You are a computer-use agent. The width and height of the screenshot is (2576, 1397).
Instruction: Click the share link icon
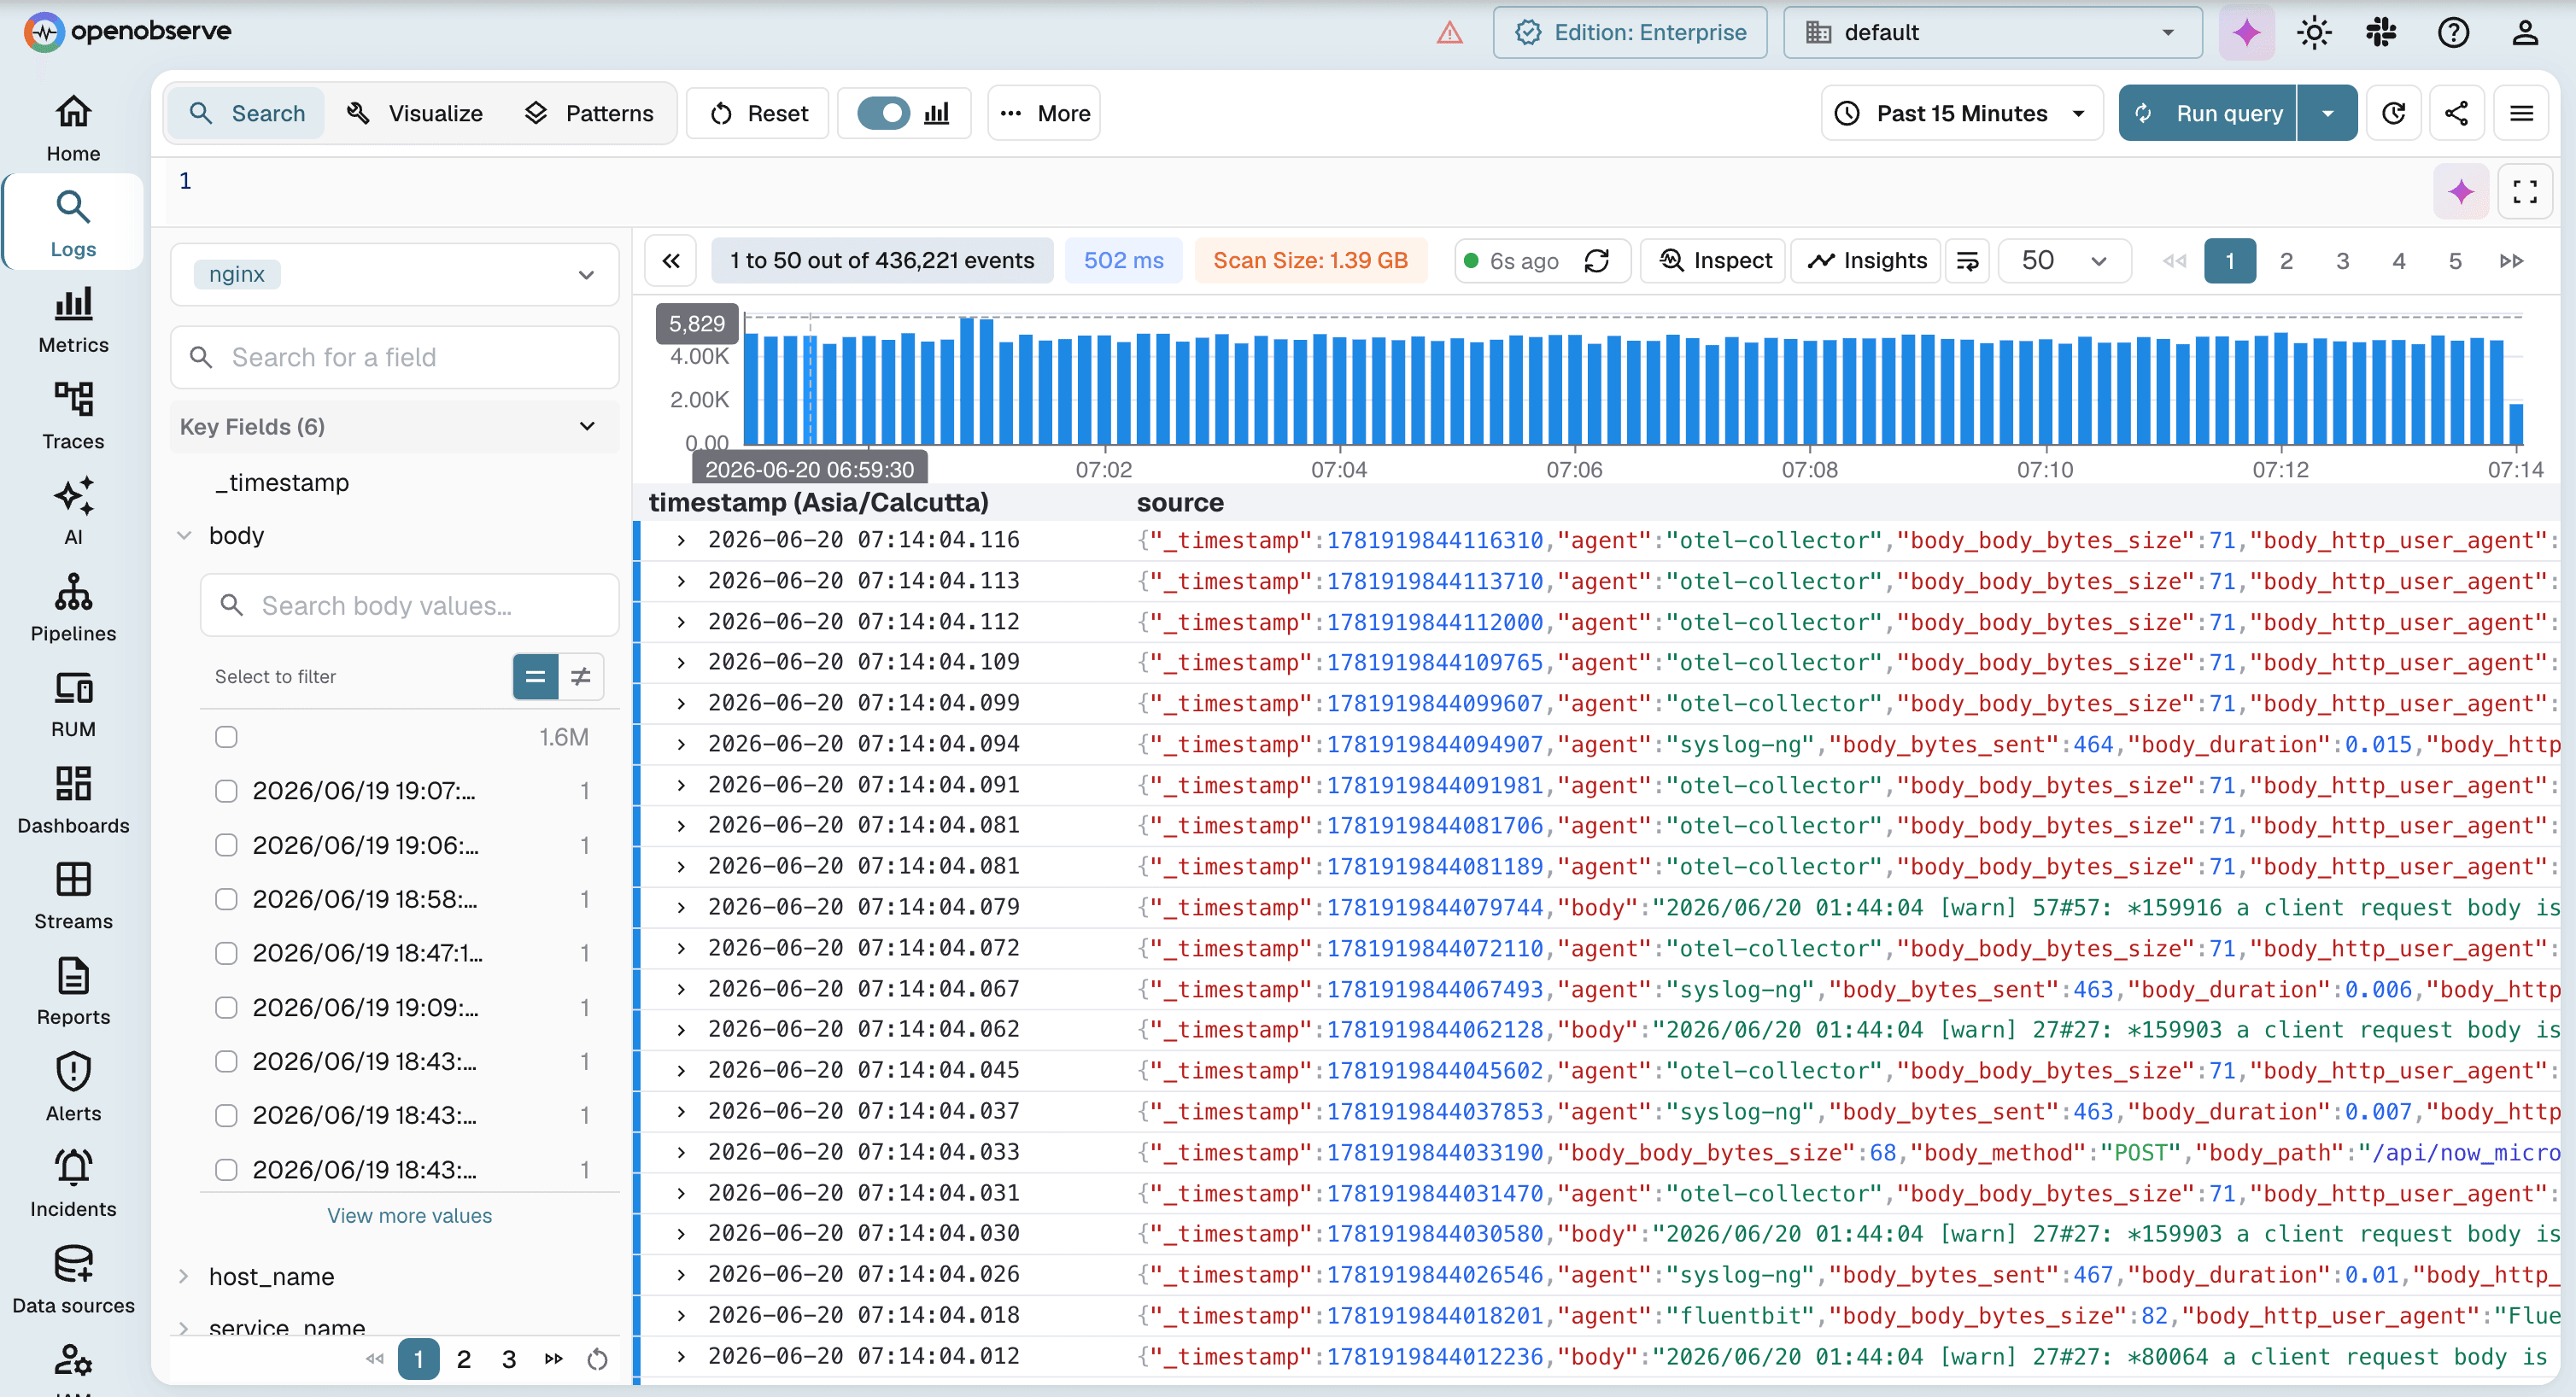[2456, 113]
